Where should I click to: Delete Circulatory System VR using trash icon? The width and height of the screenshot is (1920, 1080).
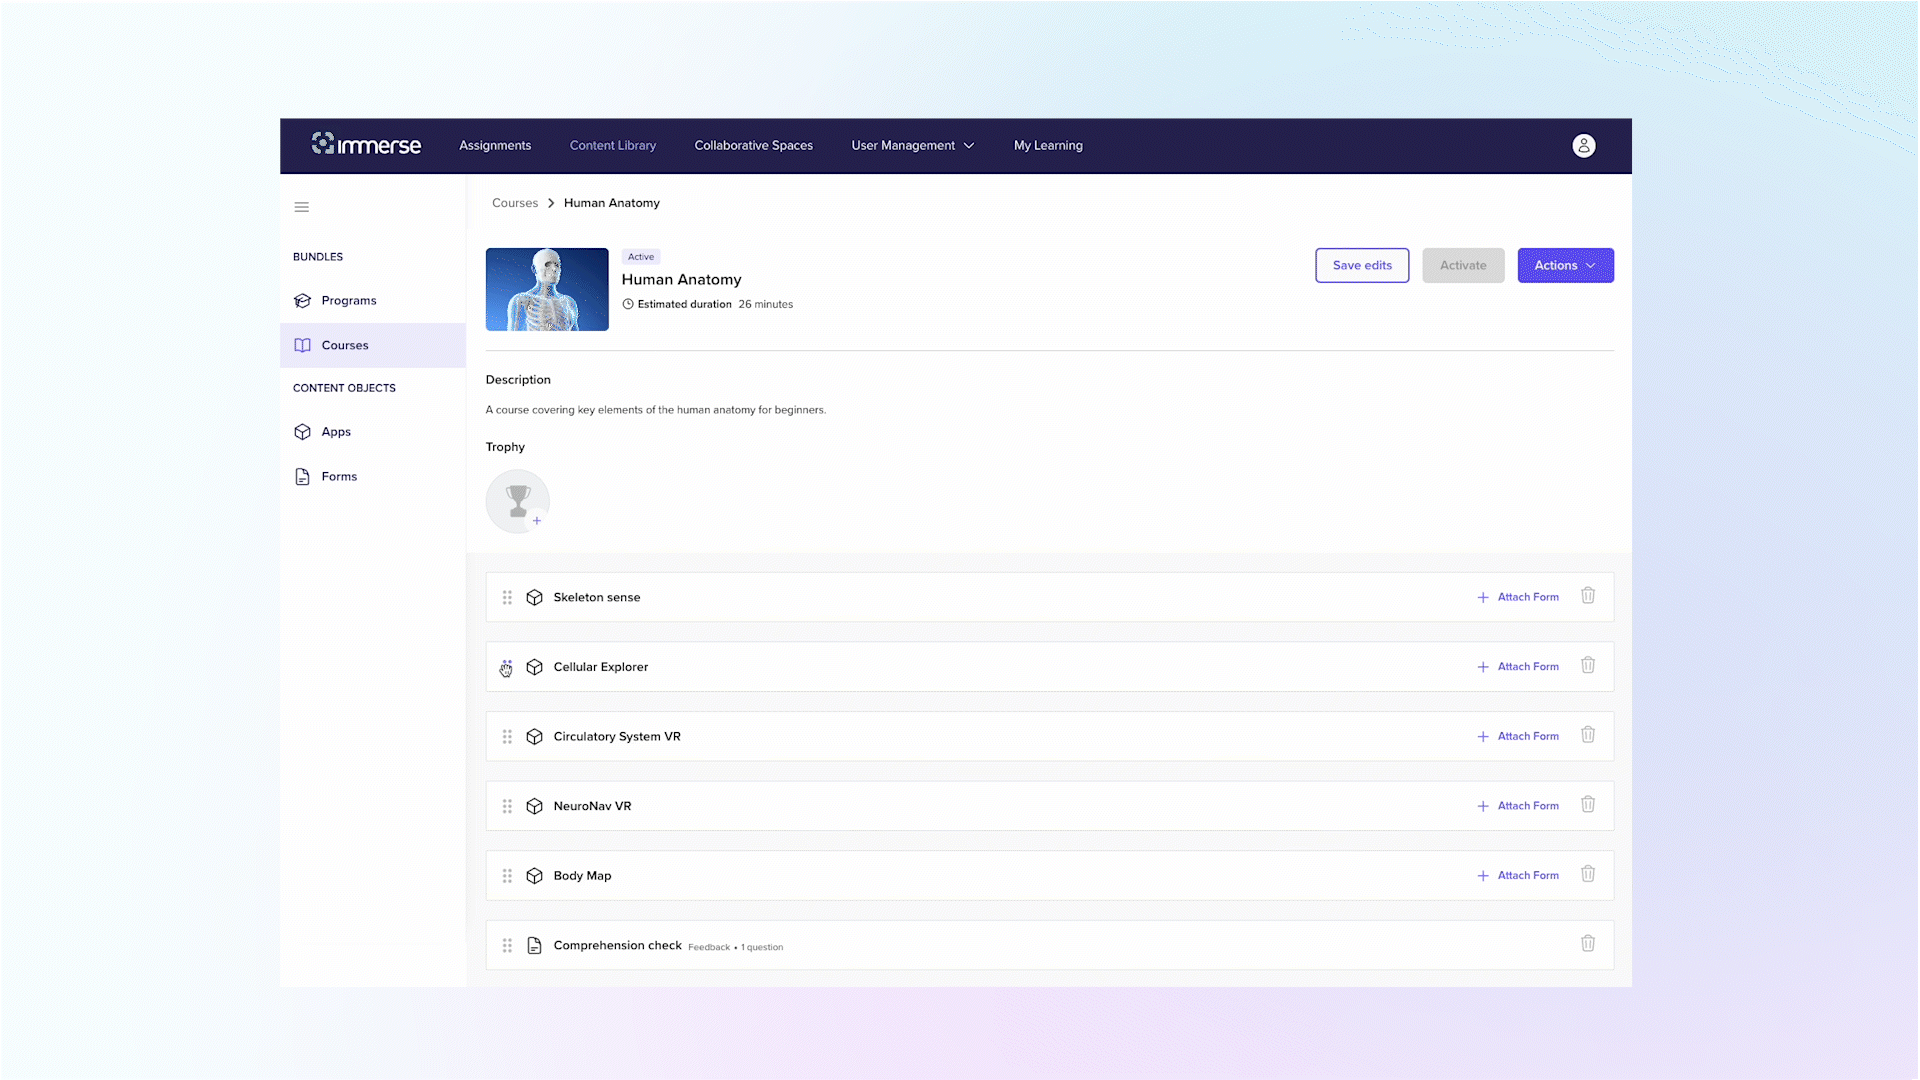tap(1588, 735)
